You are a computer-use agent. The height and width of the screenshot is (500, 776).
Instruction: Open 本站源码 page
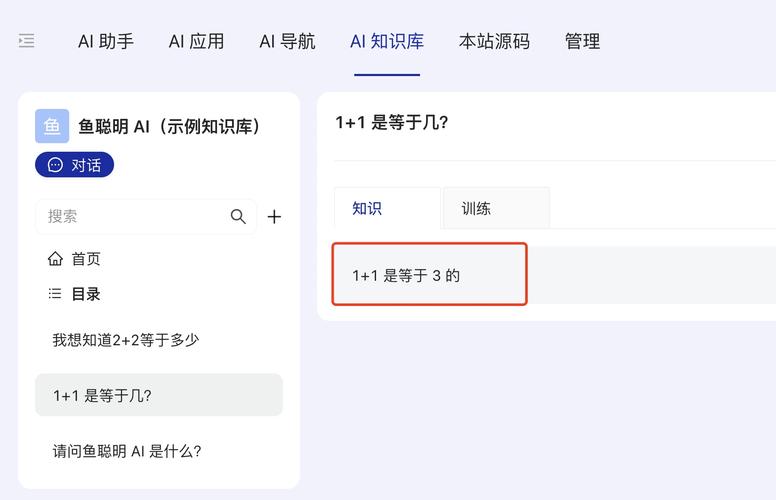494,41
